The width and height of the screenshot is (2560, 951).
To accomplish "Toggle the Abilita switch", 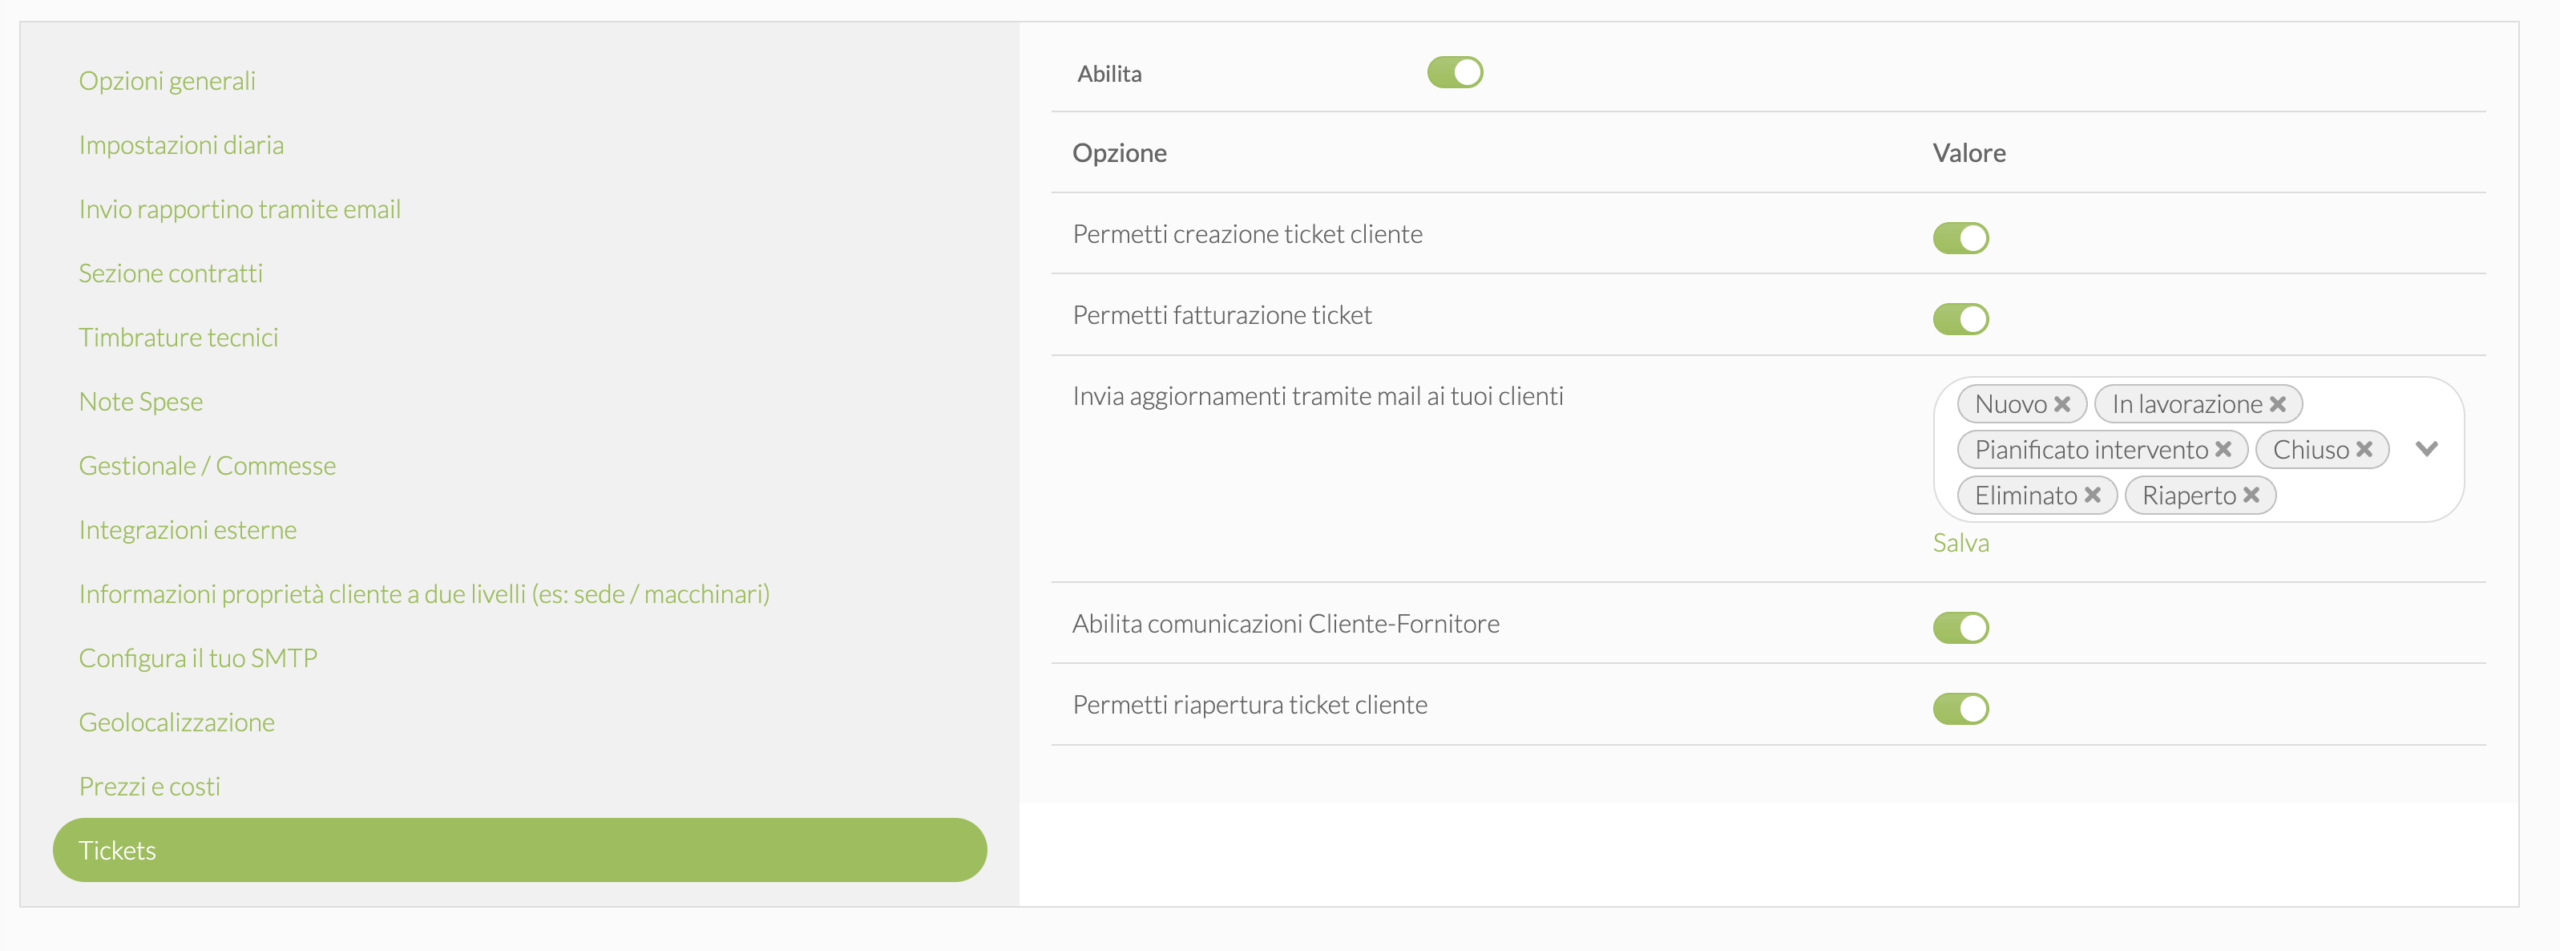I will (x=1454, y=73).
